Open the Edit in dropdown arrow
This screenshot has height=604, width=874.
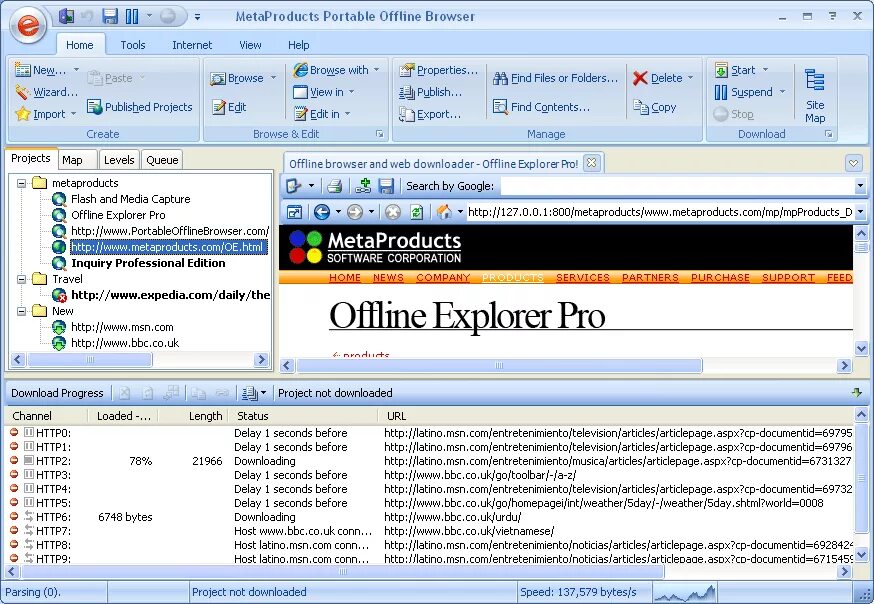(x=348, y=114)
